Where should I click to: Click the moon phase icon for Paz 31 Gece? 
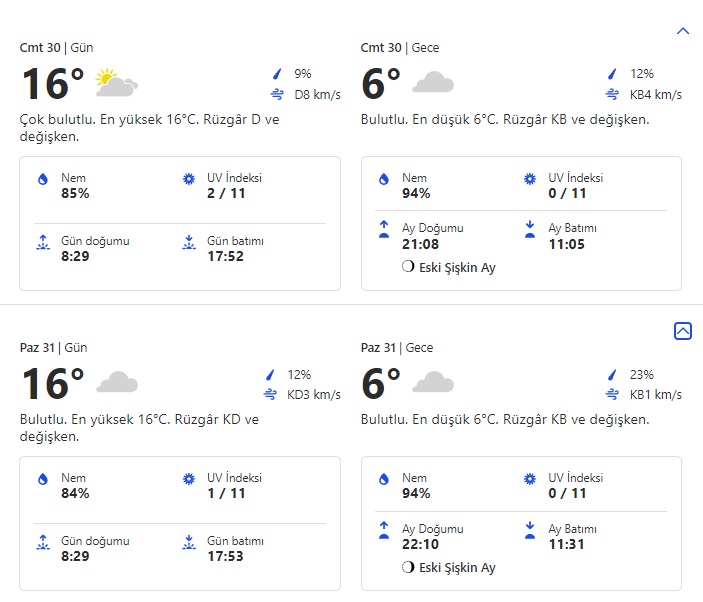407,568
